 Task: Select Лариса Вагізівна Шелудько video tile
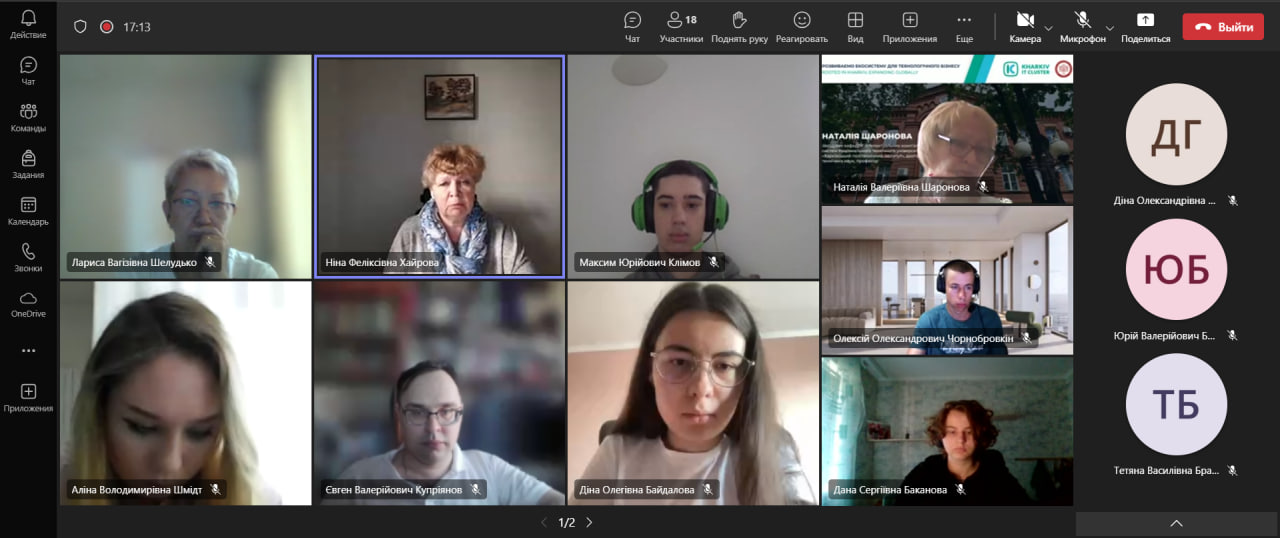click(x=186, y=166)
